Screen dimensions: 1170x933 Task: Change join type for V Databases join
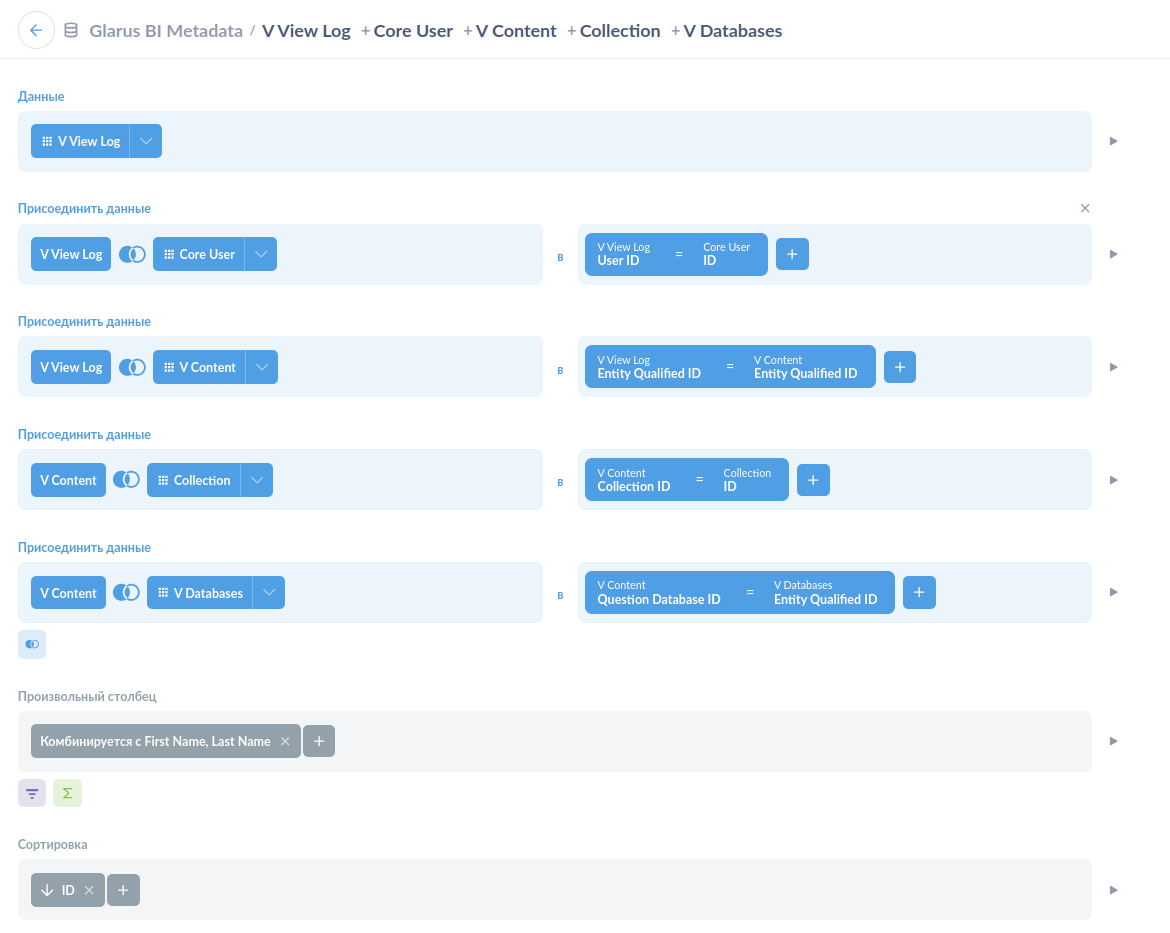(126, 593)
